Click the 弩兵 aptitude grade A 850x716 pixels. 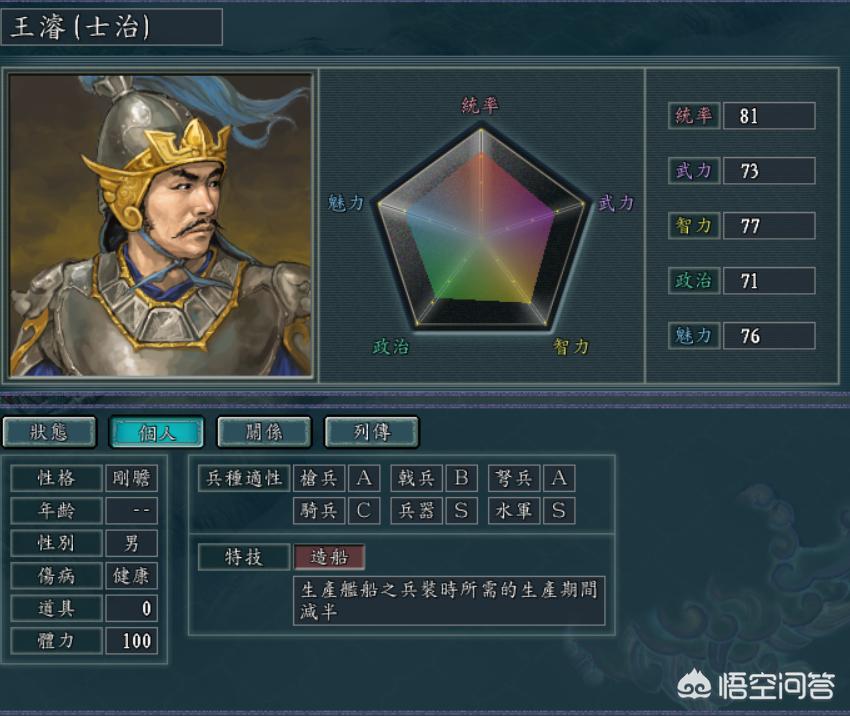[x=559, y=478]
